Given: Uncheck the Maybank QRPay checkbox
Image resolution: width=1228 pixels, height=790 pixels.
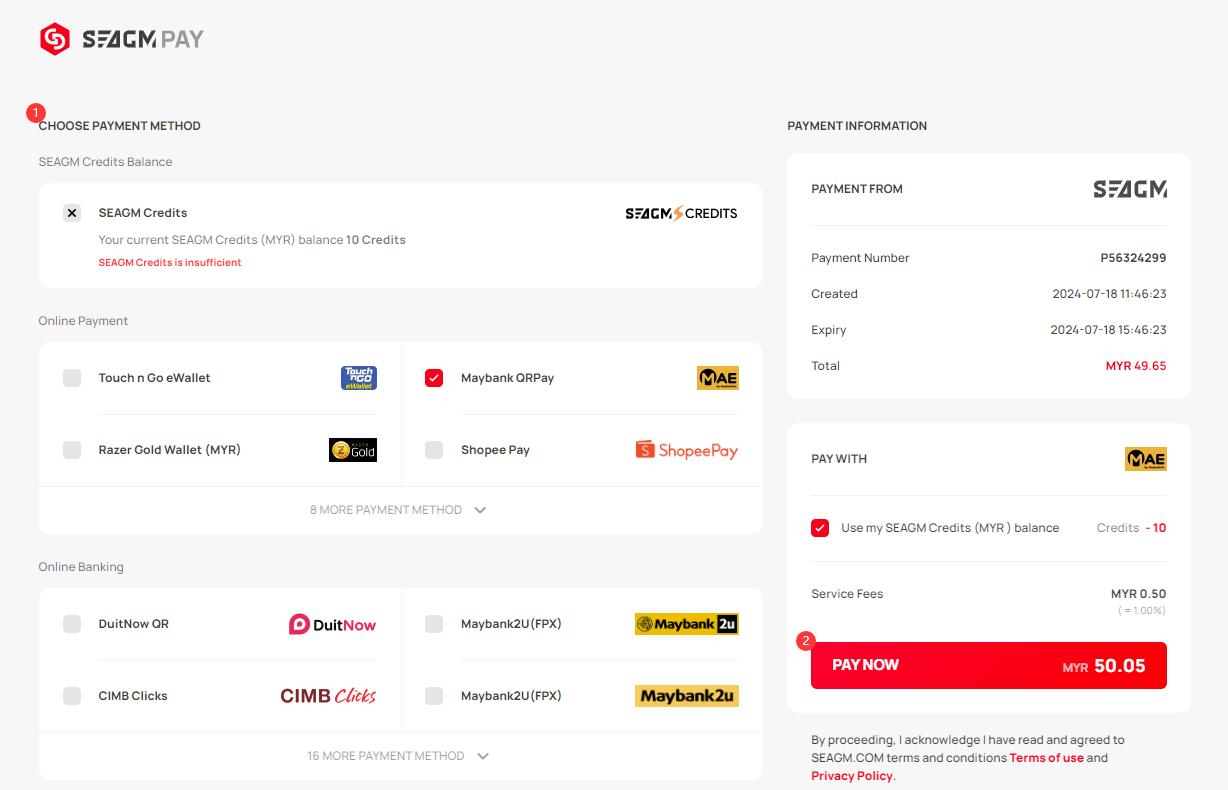Looking at the screenshot, I should click(434, 378).
